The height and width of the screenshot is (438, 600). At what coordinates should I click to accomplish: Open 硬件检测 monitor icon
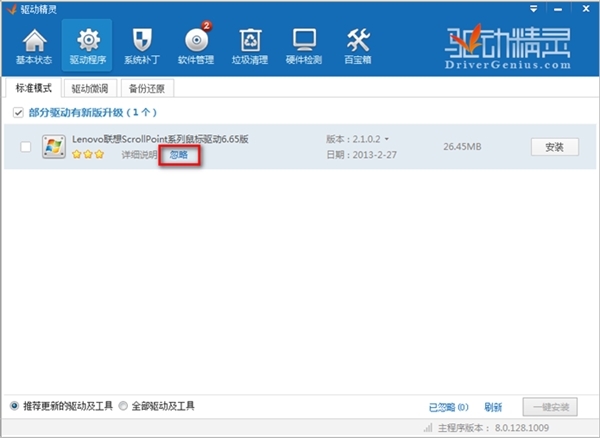(304, 45)
